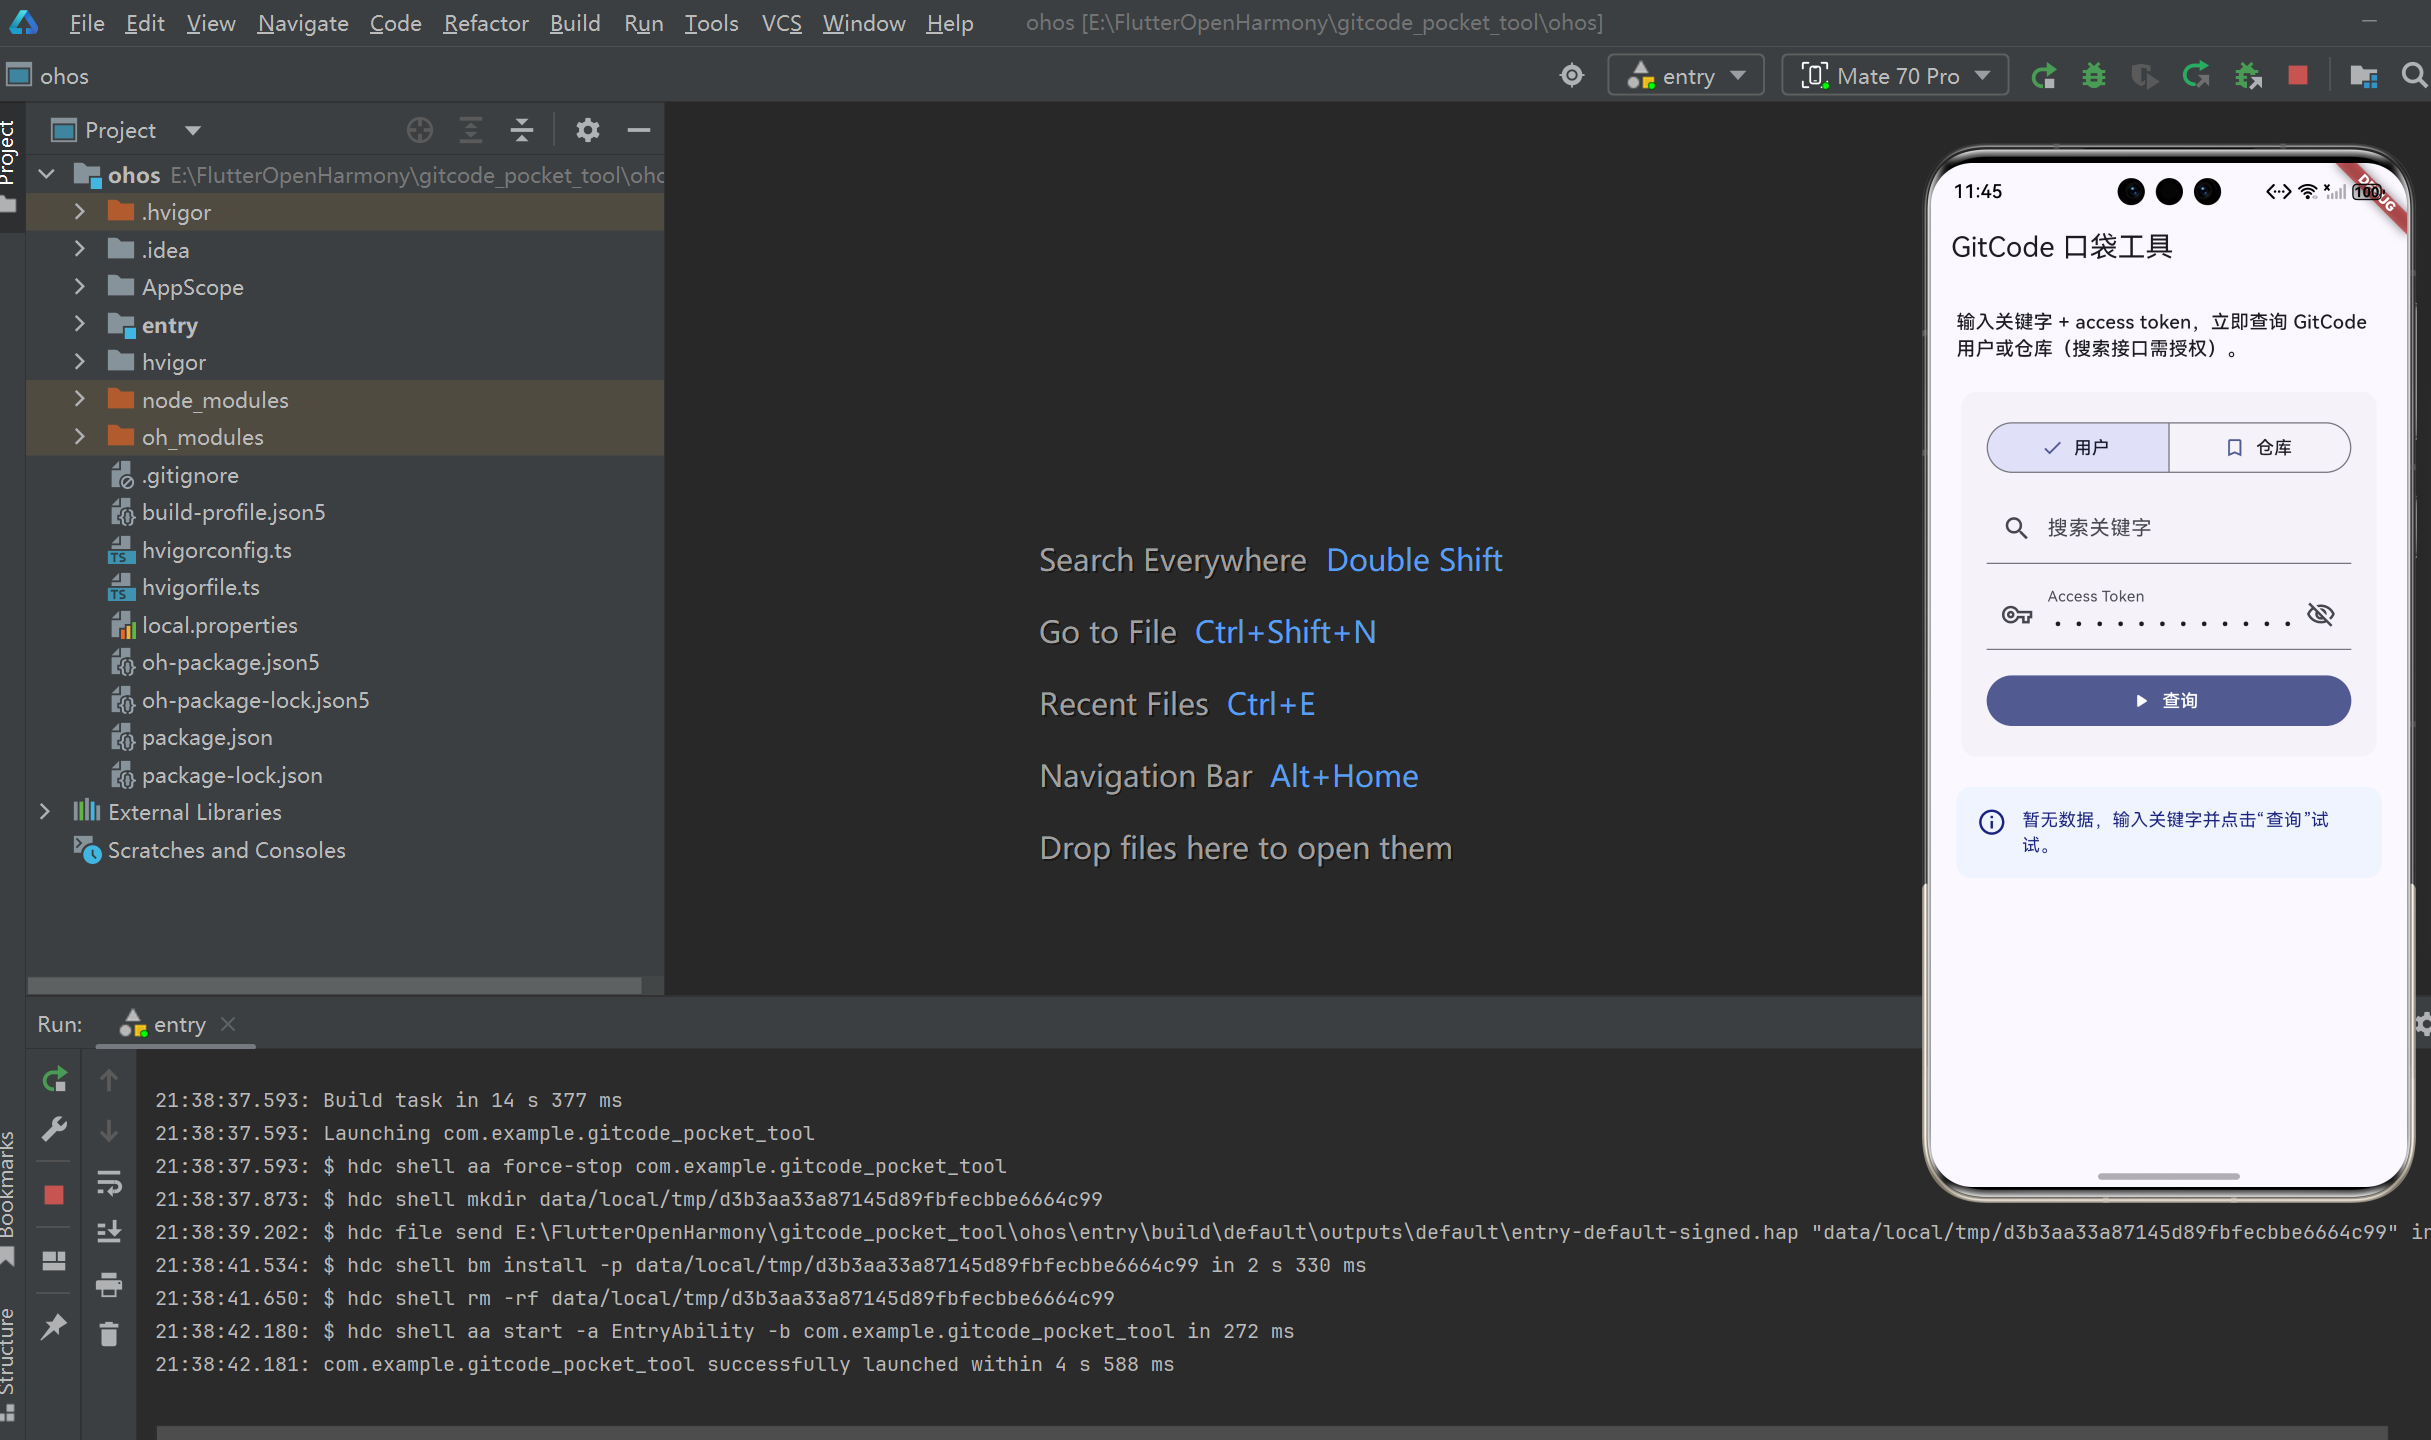The width and height of the screenshot is (2431, 1440).
Task: Click Select Opened File target icon
Action: coord(420,130)
